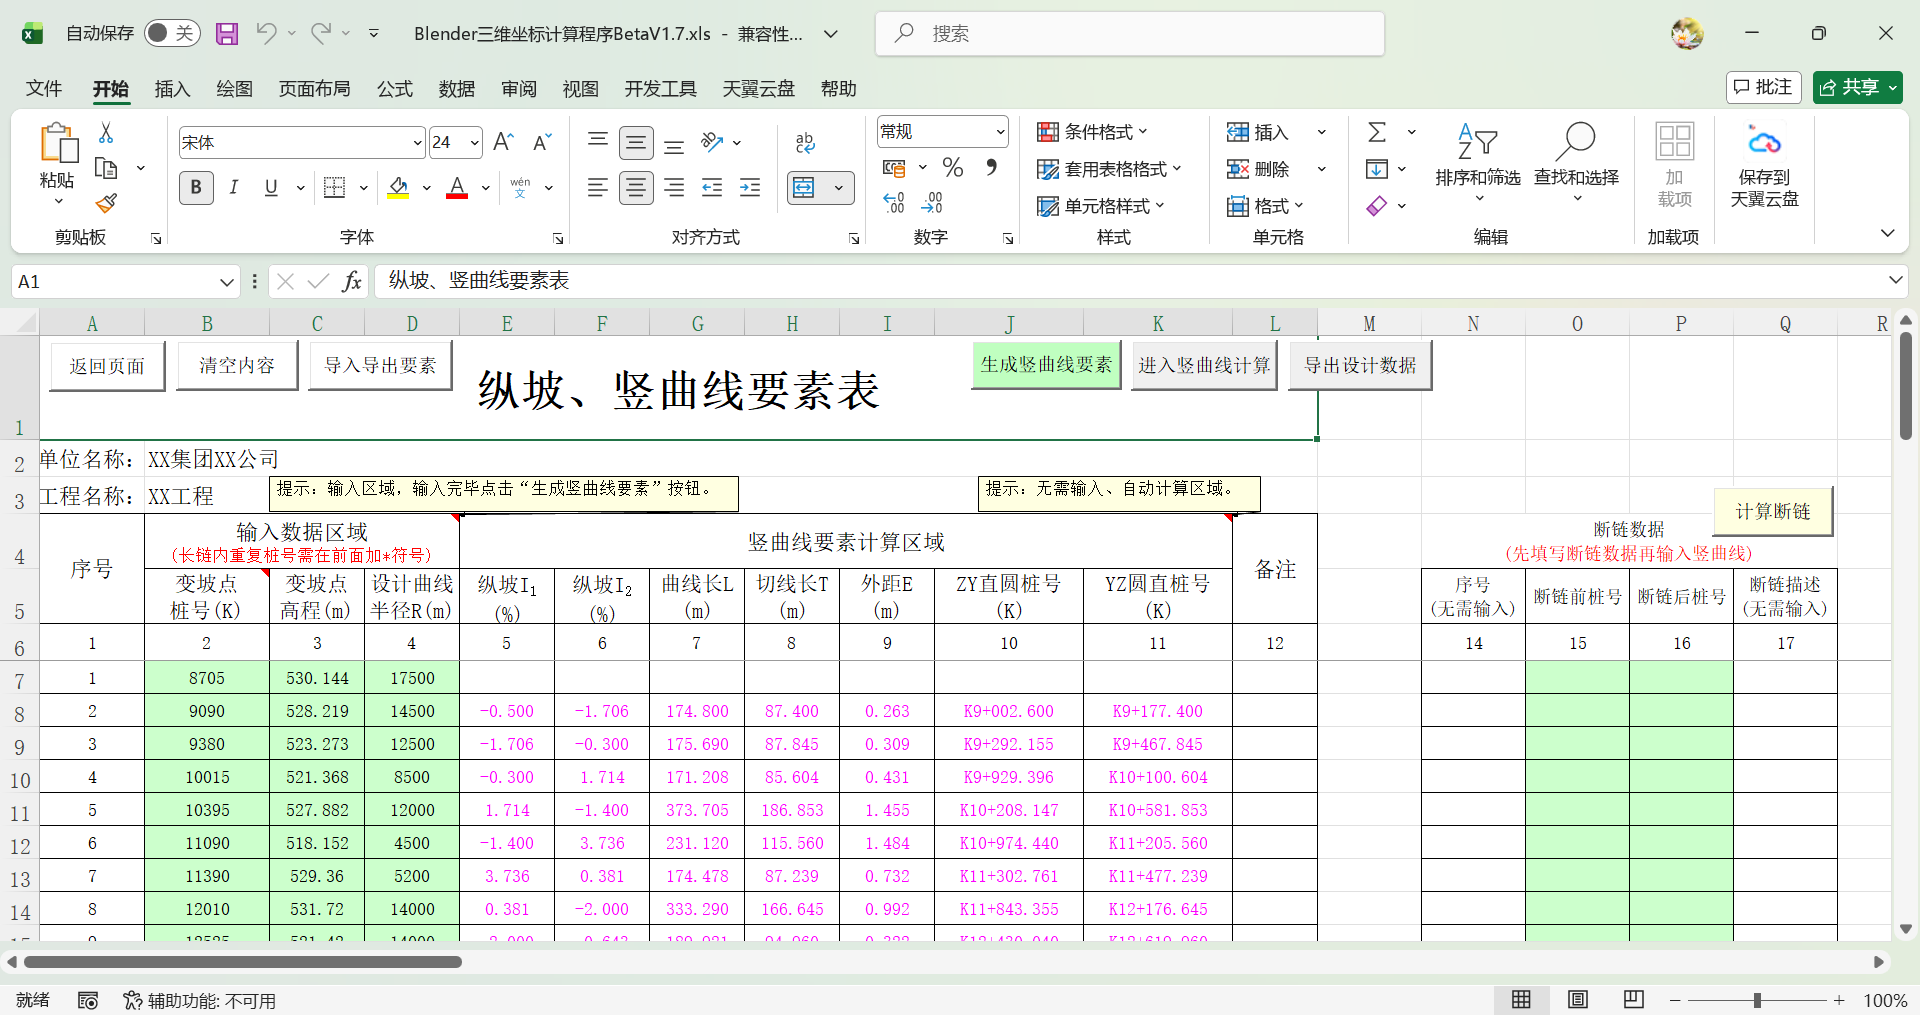This screenshot has height=1015, width=1920.
Task: Expand the number format combo box
Action: pos(1000,132)
